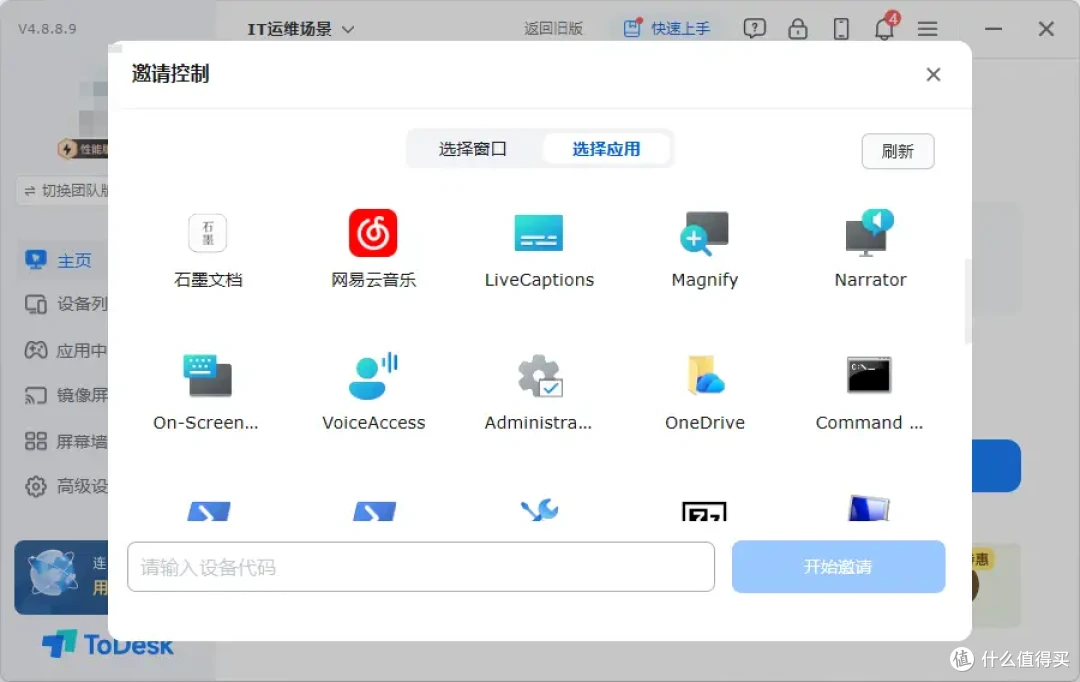The image size is (1080, 682).
Task: Focus the 请输入设备代码 input field
Action: click(x=421, y=566)
